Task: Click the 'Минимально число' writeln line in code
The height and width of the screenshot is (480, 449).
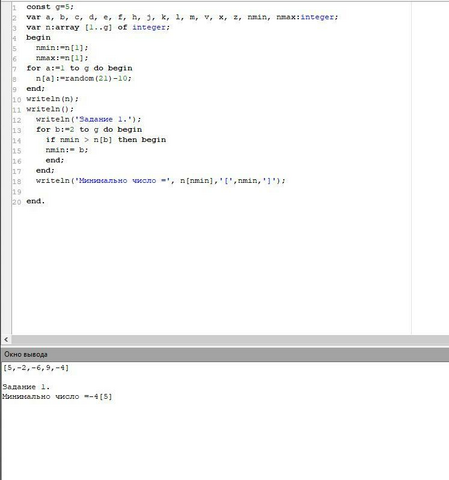Action: click(161, 181)
